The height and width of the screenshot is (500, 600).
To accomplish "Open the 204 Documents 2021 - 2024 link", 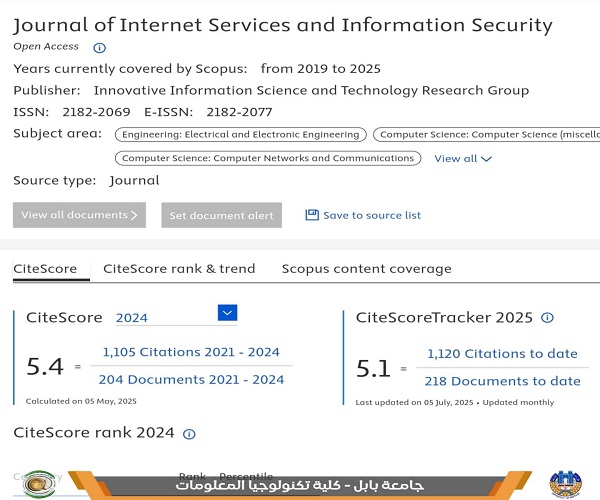I will (x=191, y=379).
